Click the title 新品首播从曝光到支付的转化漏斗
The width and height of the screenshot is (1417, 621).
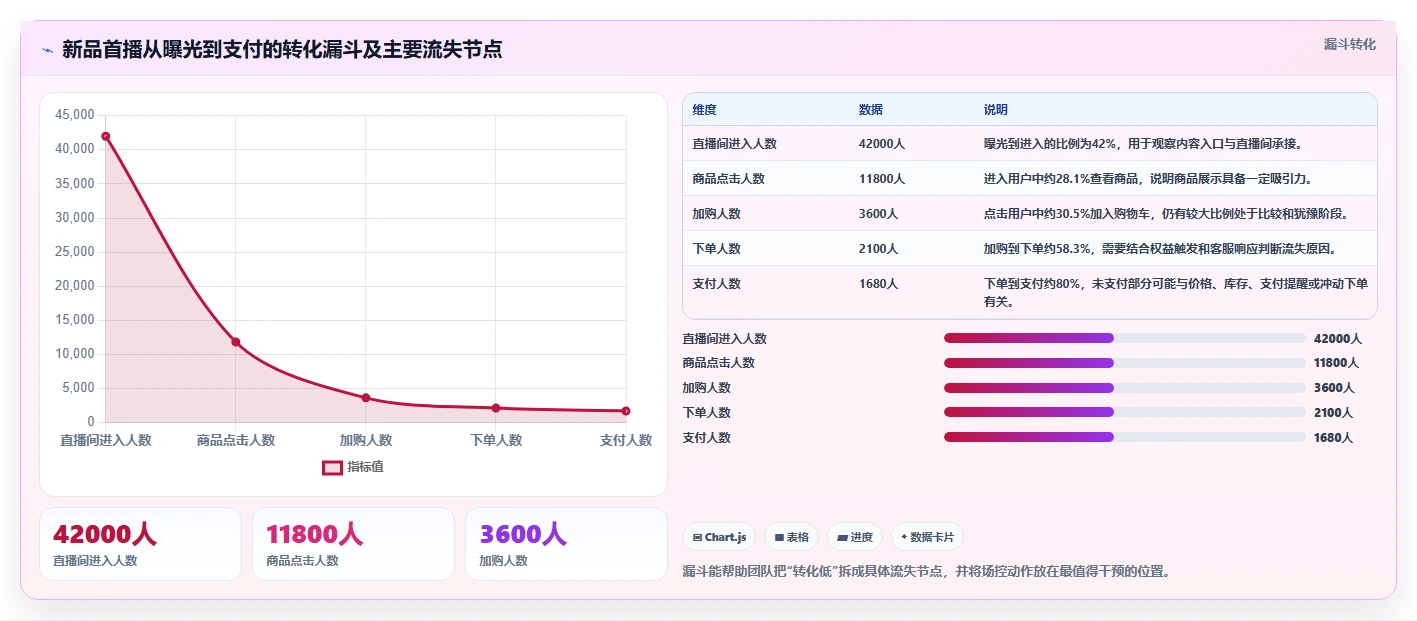click(x=282, y=49)
